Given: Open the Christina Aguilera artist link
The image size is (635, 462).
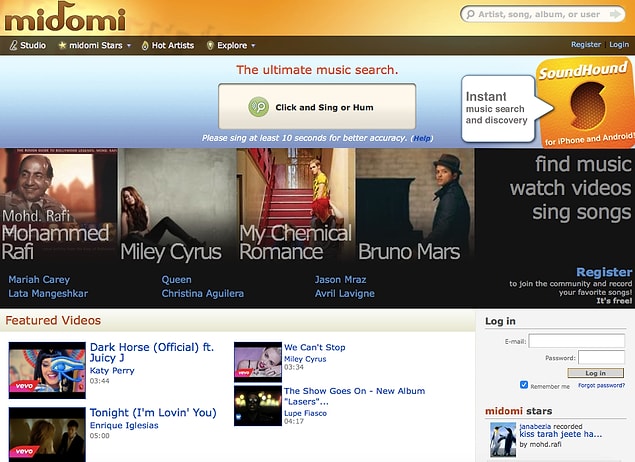Looking at the screenshot, I should [203, 294].
